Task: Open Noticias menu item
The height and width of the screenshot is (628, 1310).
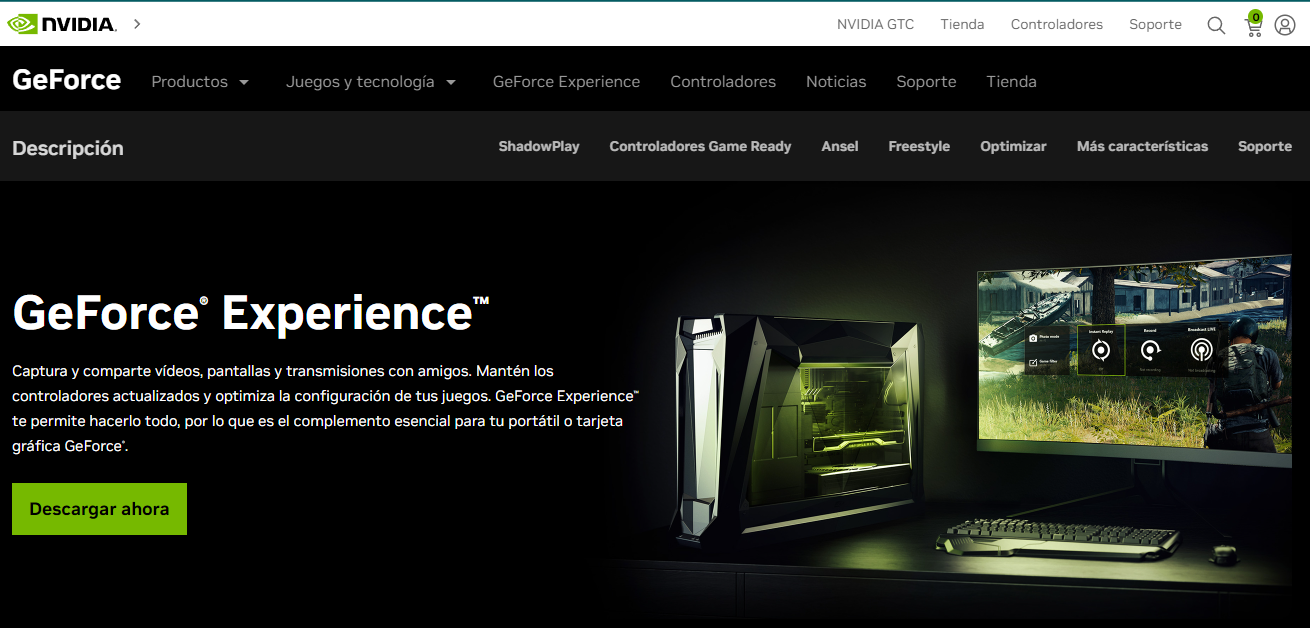Action: tap(836, 82)
